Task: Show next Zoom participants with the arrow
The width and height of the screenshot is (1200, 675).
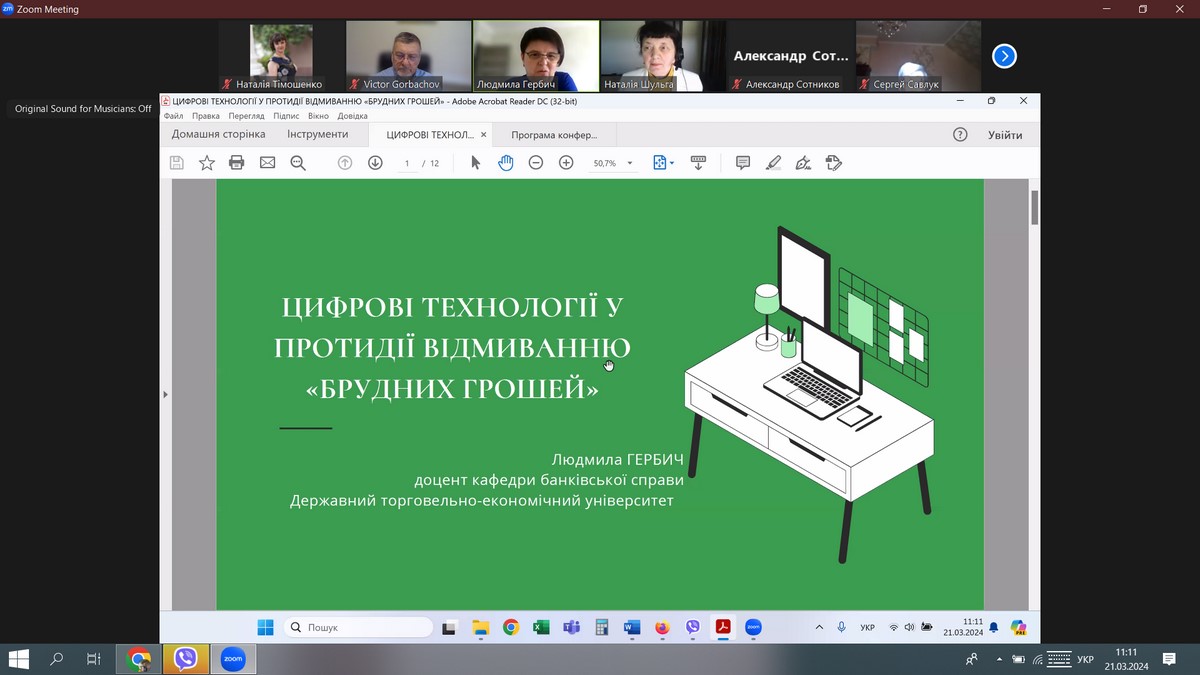Action: (x=1004, y=56)
